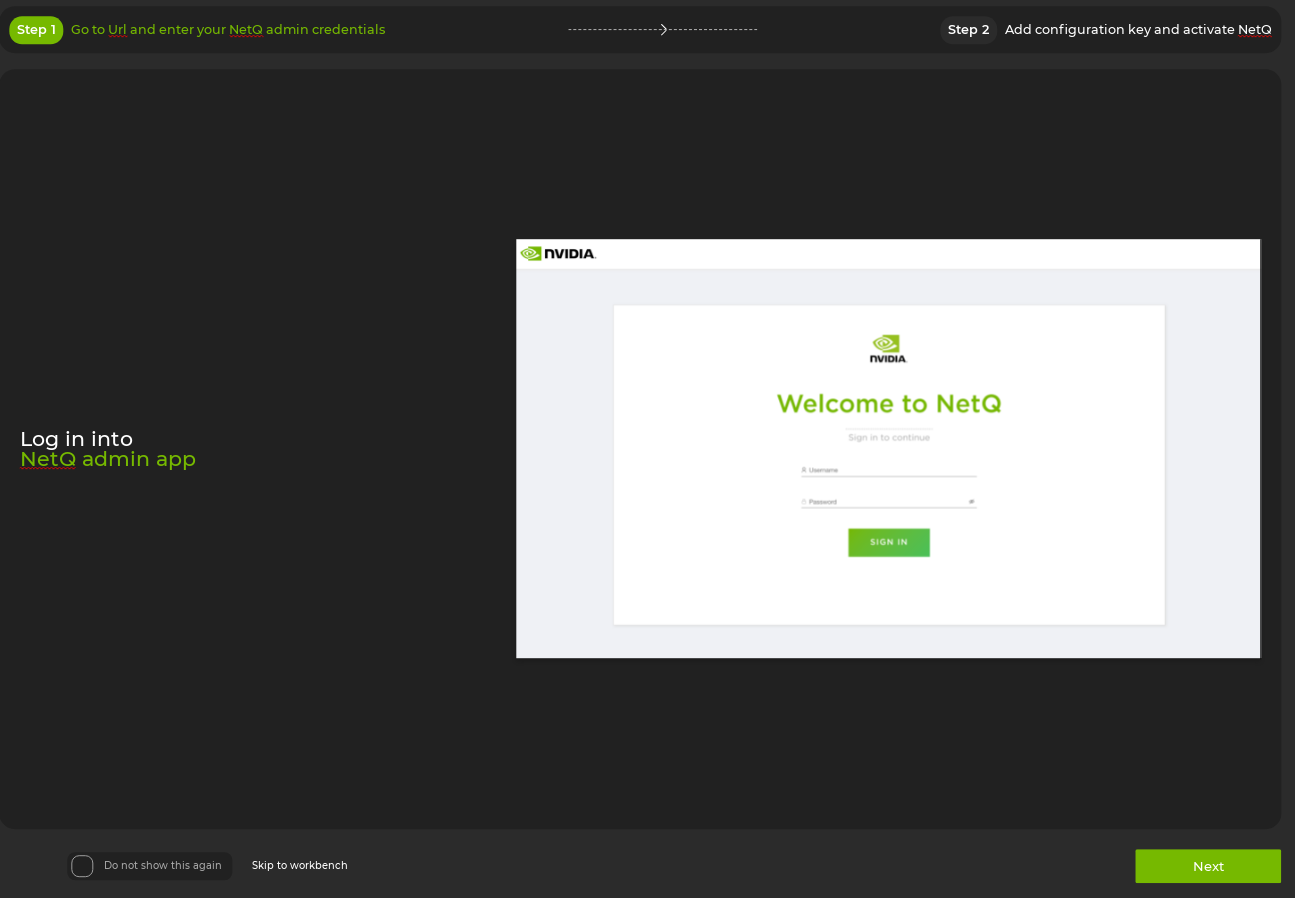
Task: Click Skip to workbench link
Action: pos(300,866)
